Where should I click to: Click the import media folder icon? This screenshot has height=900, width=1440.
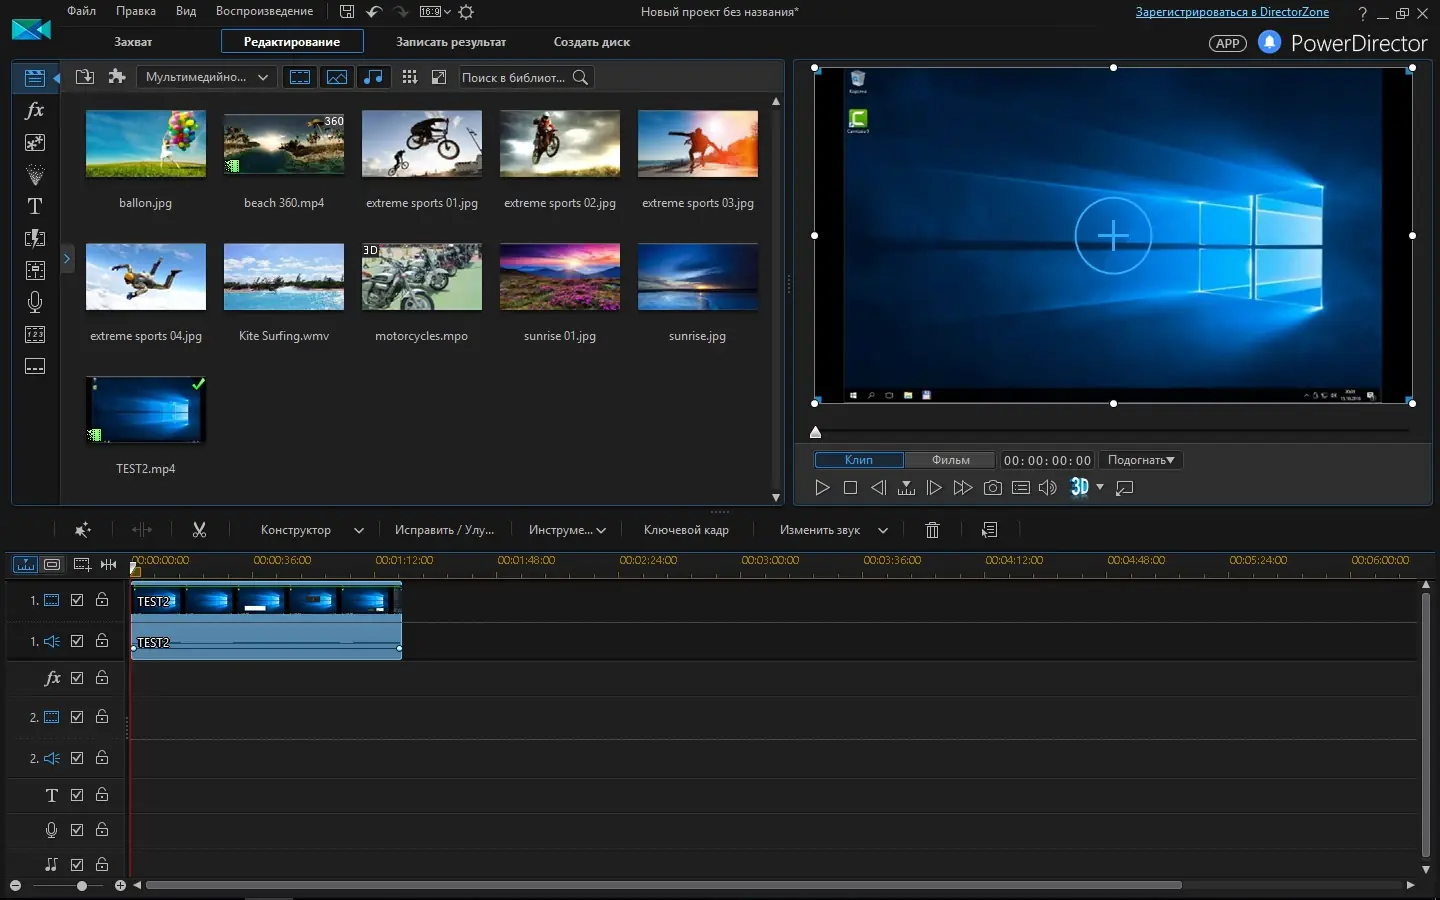pyautogui.click(x=85, y=77)
